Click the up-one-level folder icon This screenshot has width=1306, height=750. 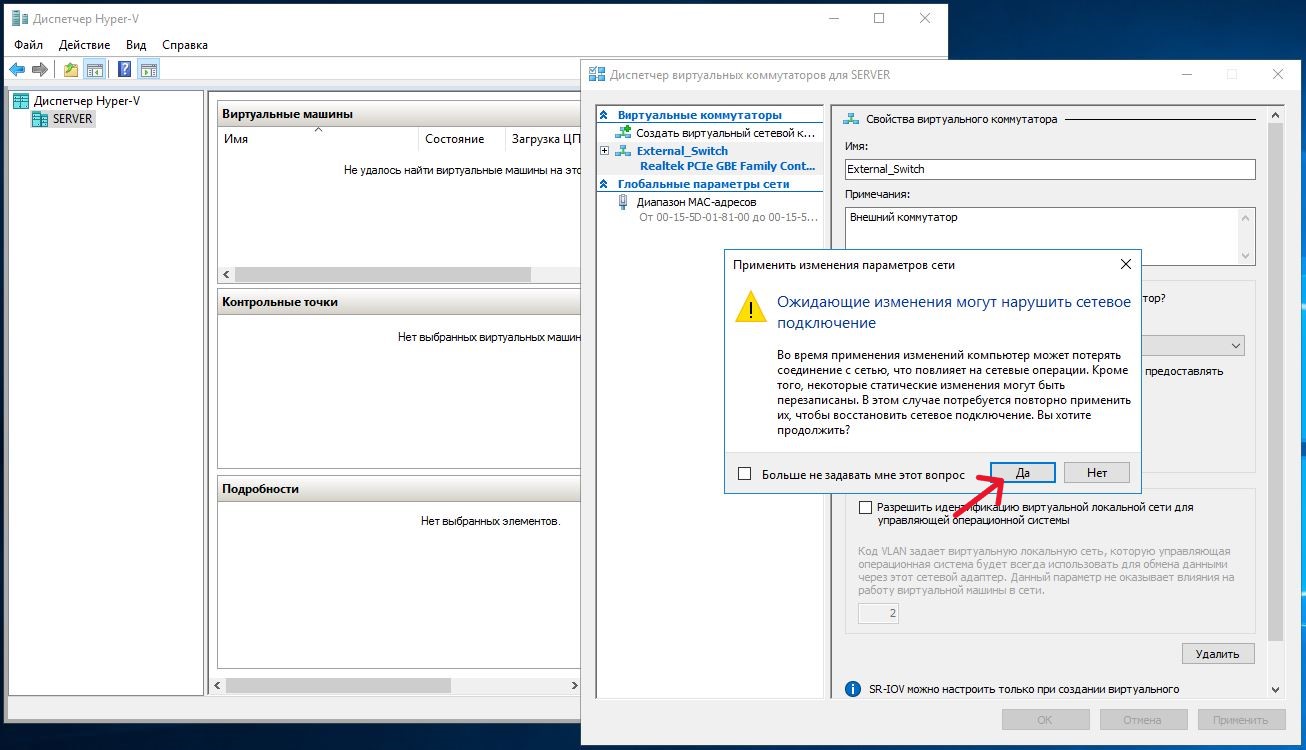point(71,70)
